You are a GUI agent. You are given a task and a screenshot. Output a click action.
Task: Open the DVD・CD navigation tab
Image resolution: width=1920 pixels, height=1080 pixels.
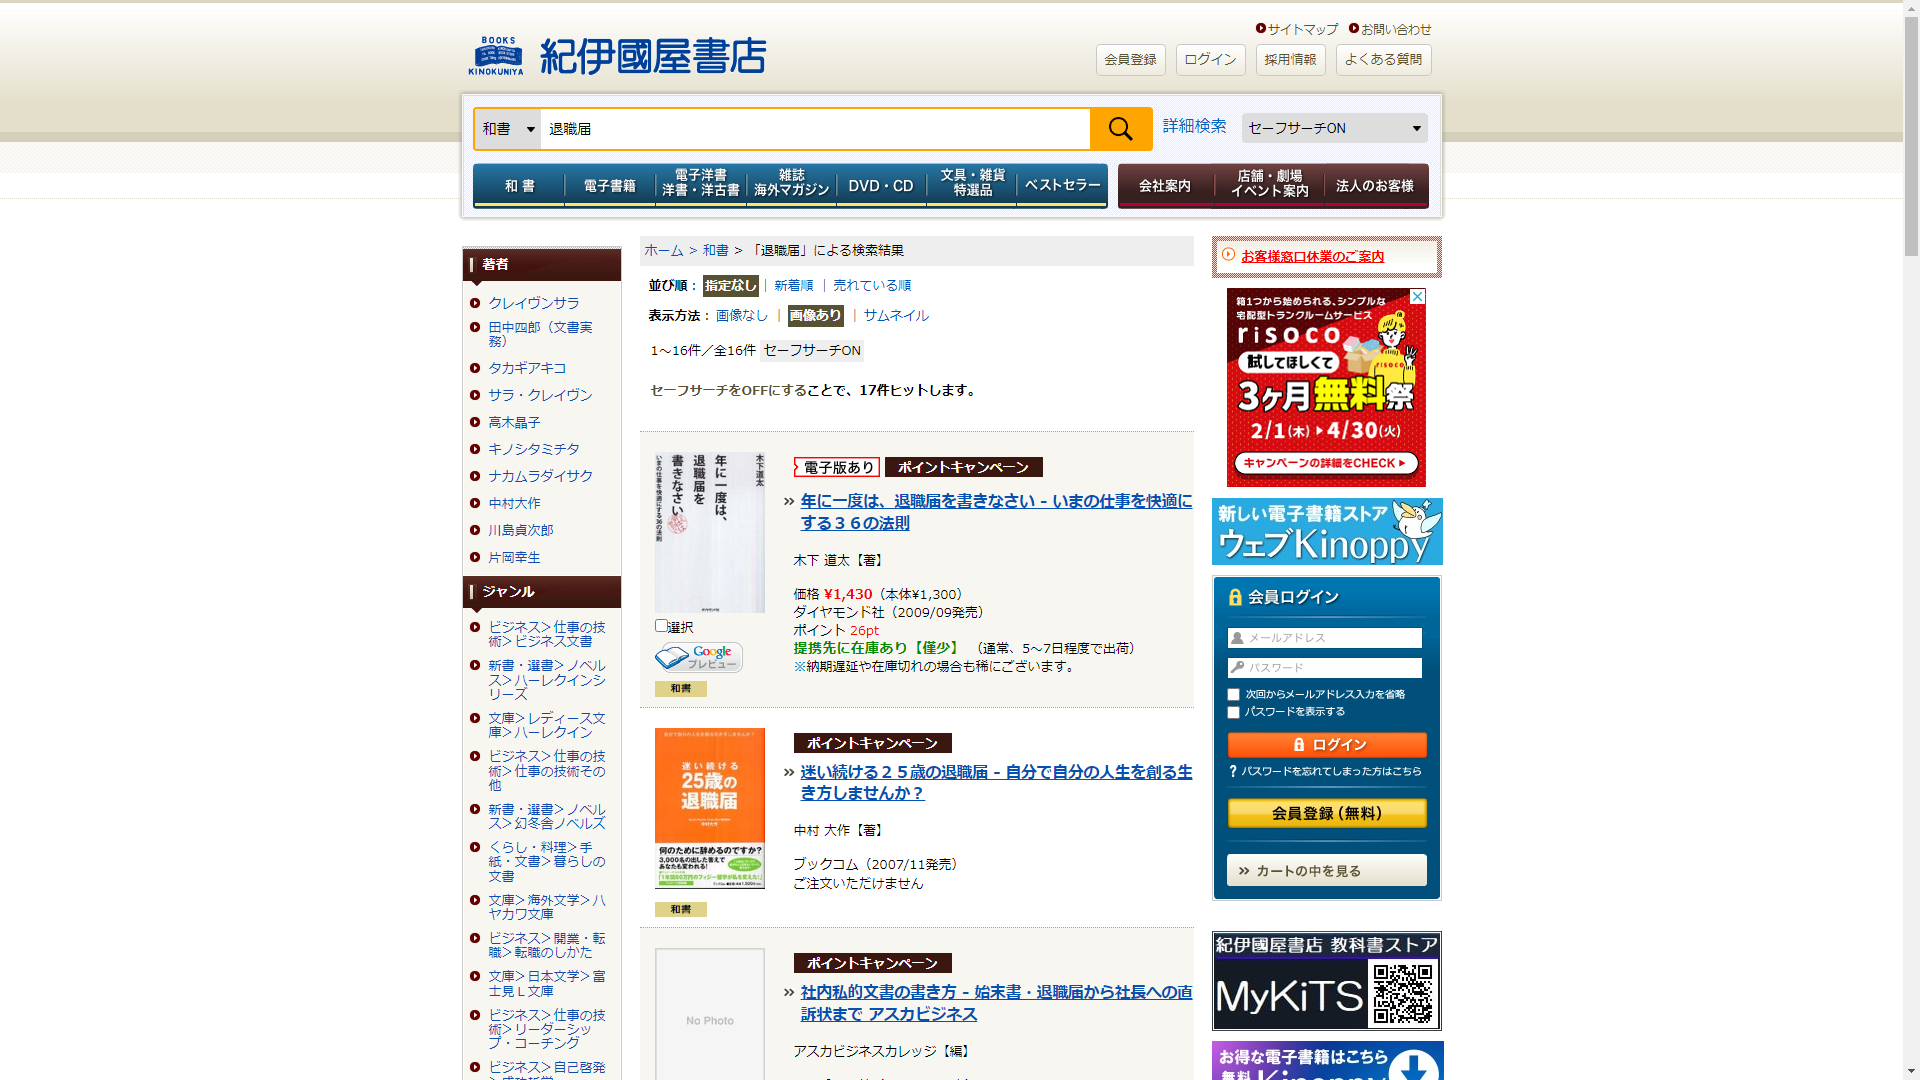coord(880,186)
